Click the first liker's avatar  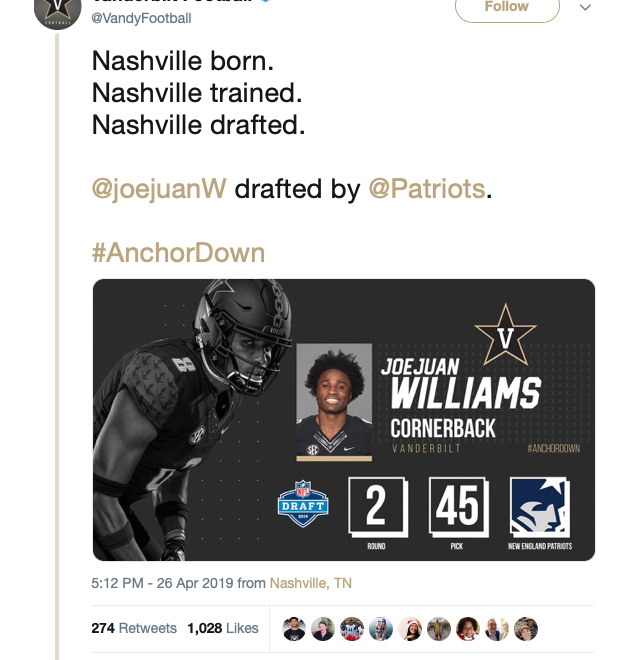pos(293,628)
